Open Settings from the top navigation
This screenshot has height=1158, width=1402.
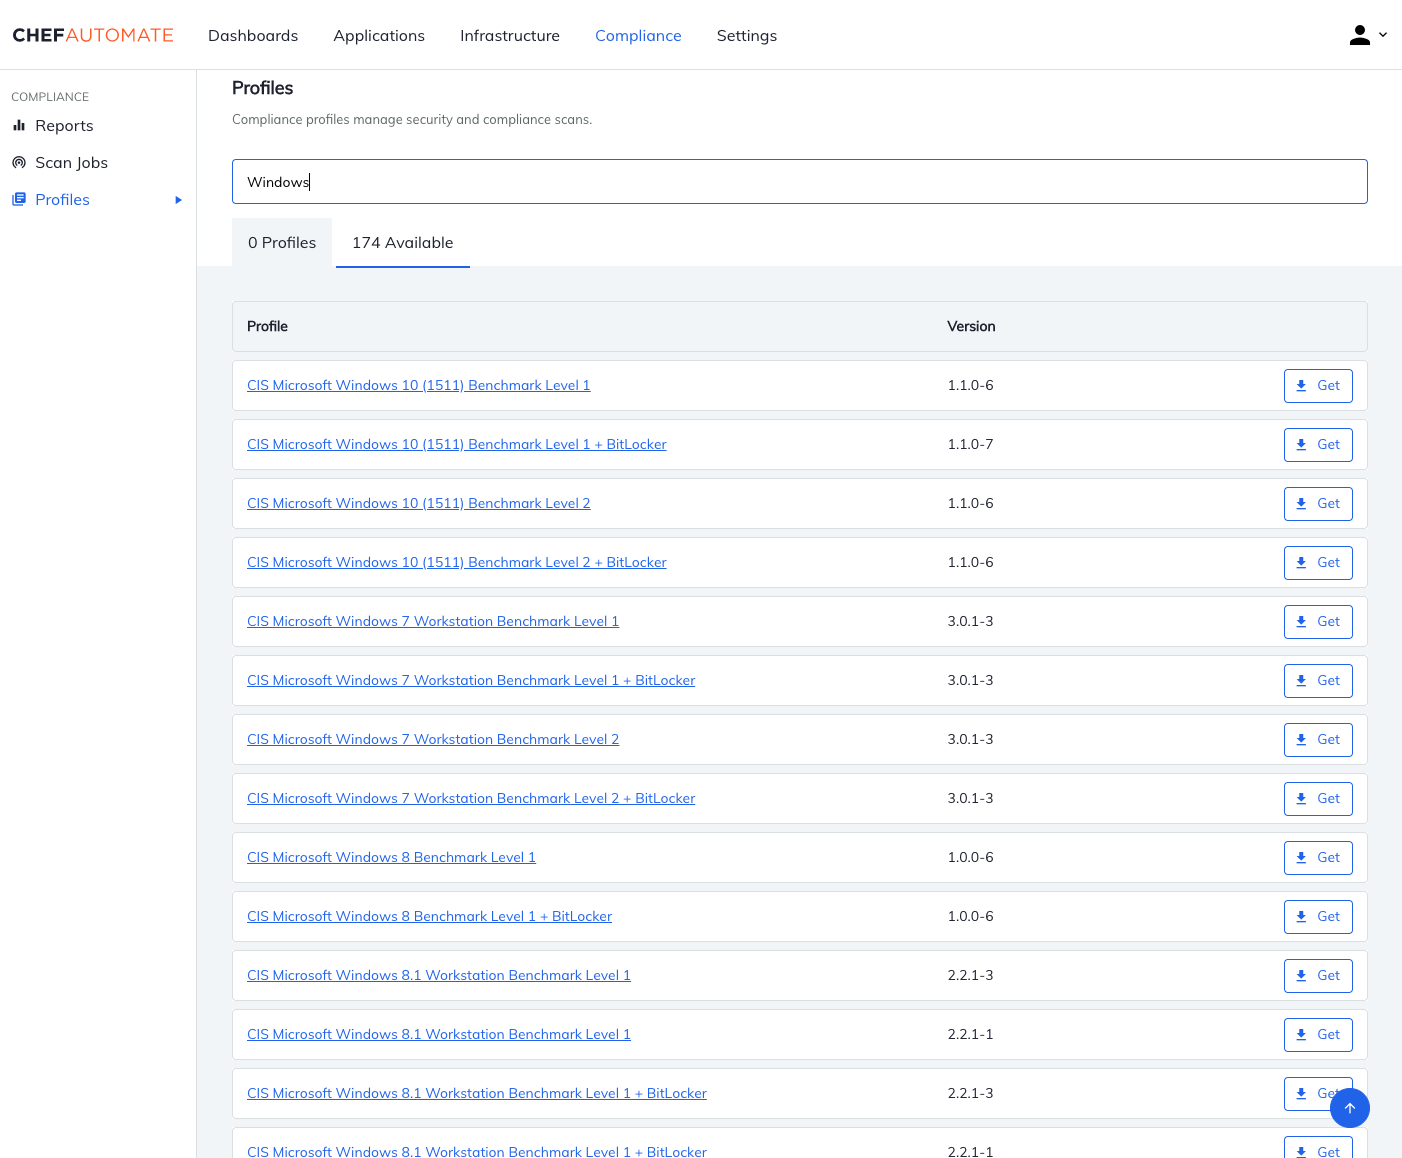coord(747,36)
